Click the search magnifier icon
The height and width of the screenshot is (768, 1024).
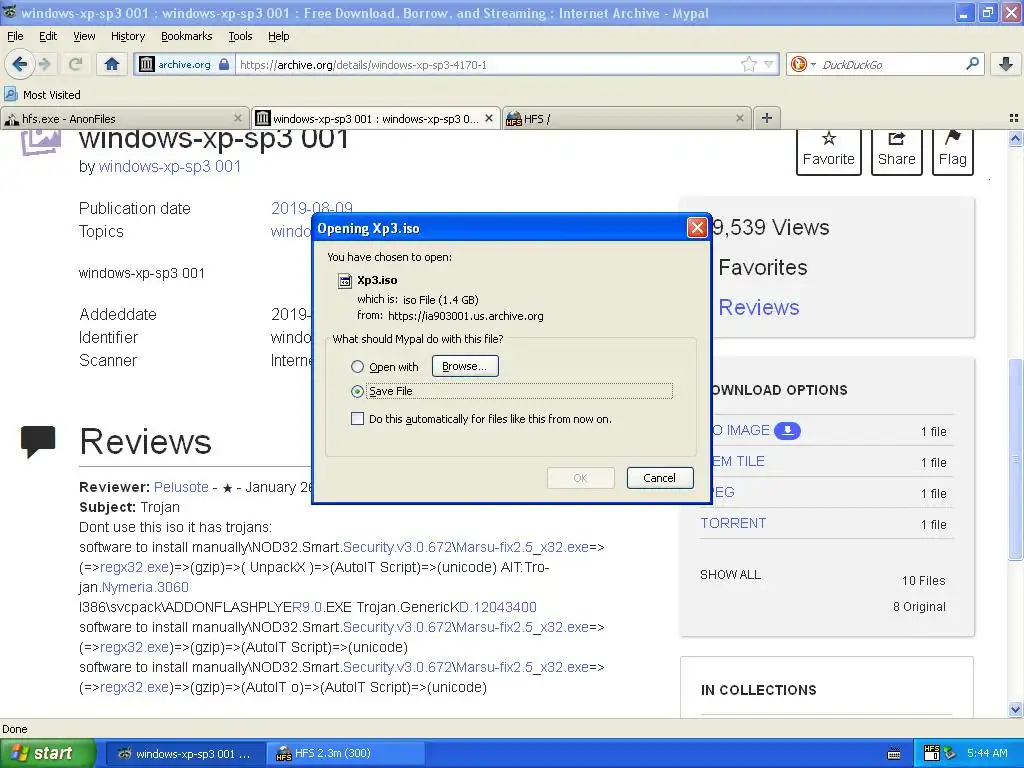click(x=972, y=64)
